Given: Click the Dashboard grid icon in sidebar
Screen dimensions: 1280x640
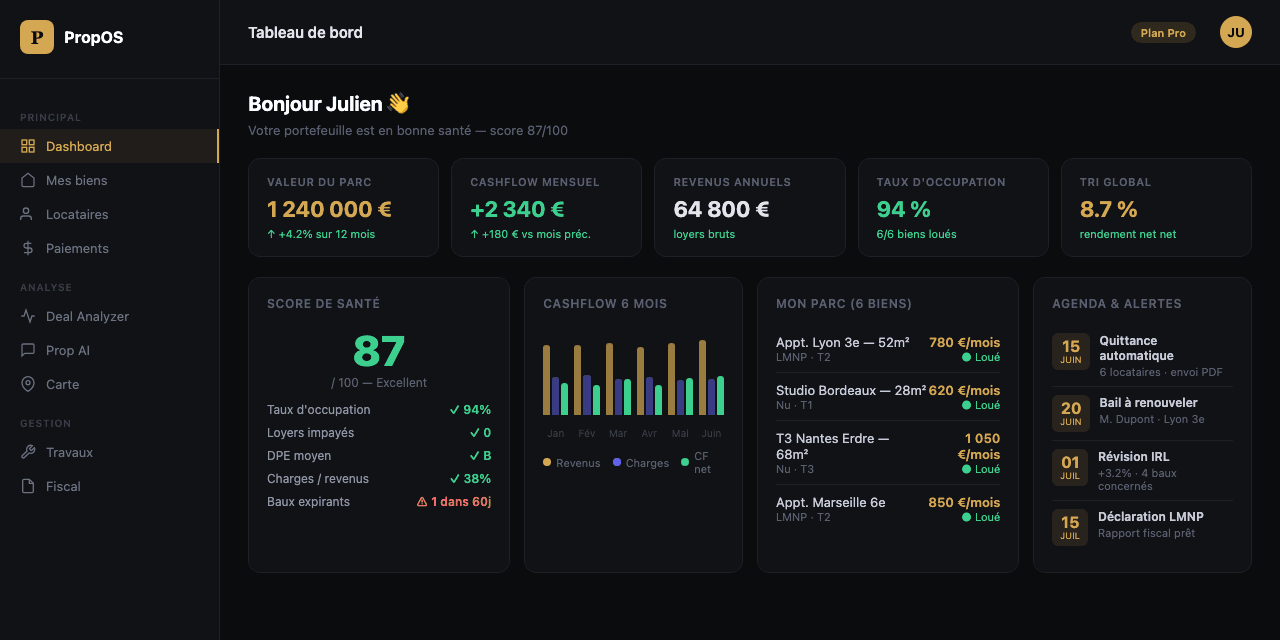Looking at the screenshot, I should click(28, 146).
